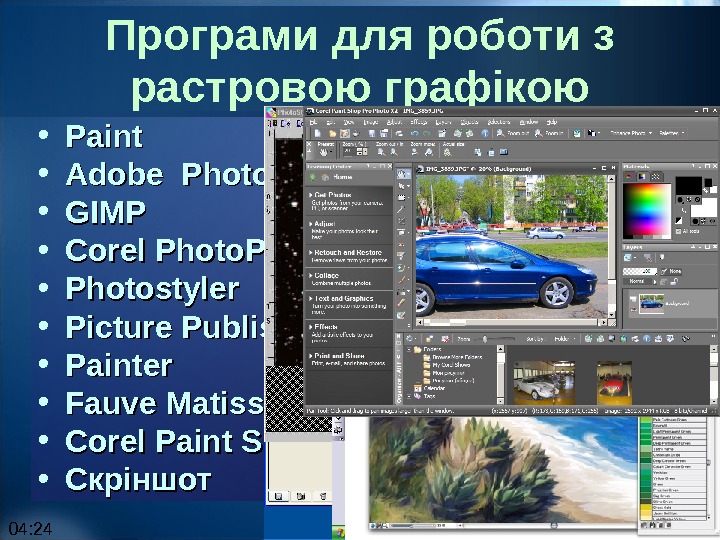Click the Open folder icon in toolbar
Viewport: 720px width, 540px height.
point(332,133)
